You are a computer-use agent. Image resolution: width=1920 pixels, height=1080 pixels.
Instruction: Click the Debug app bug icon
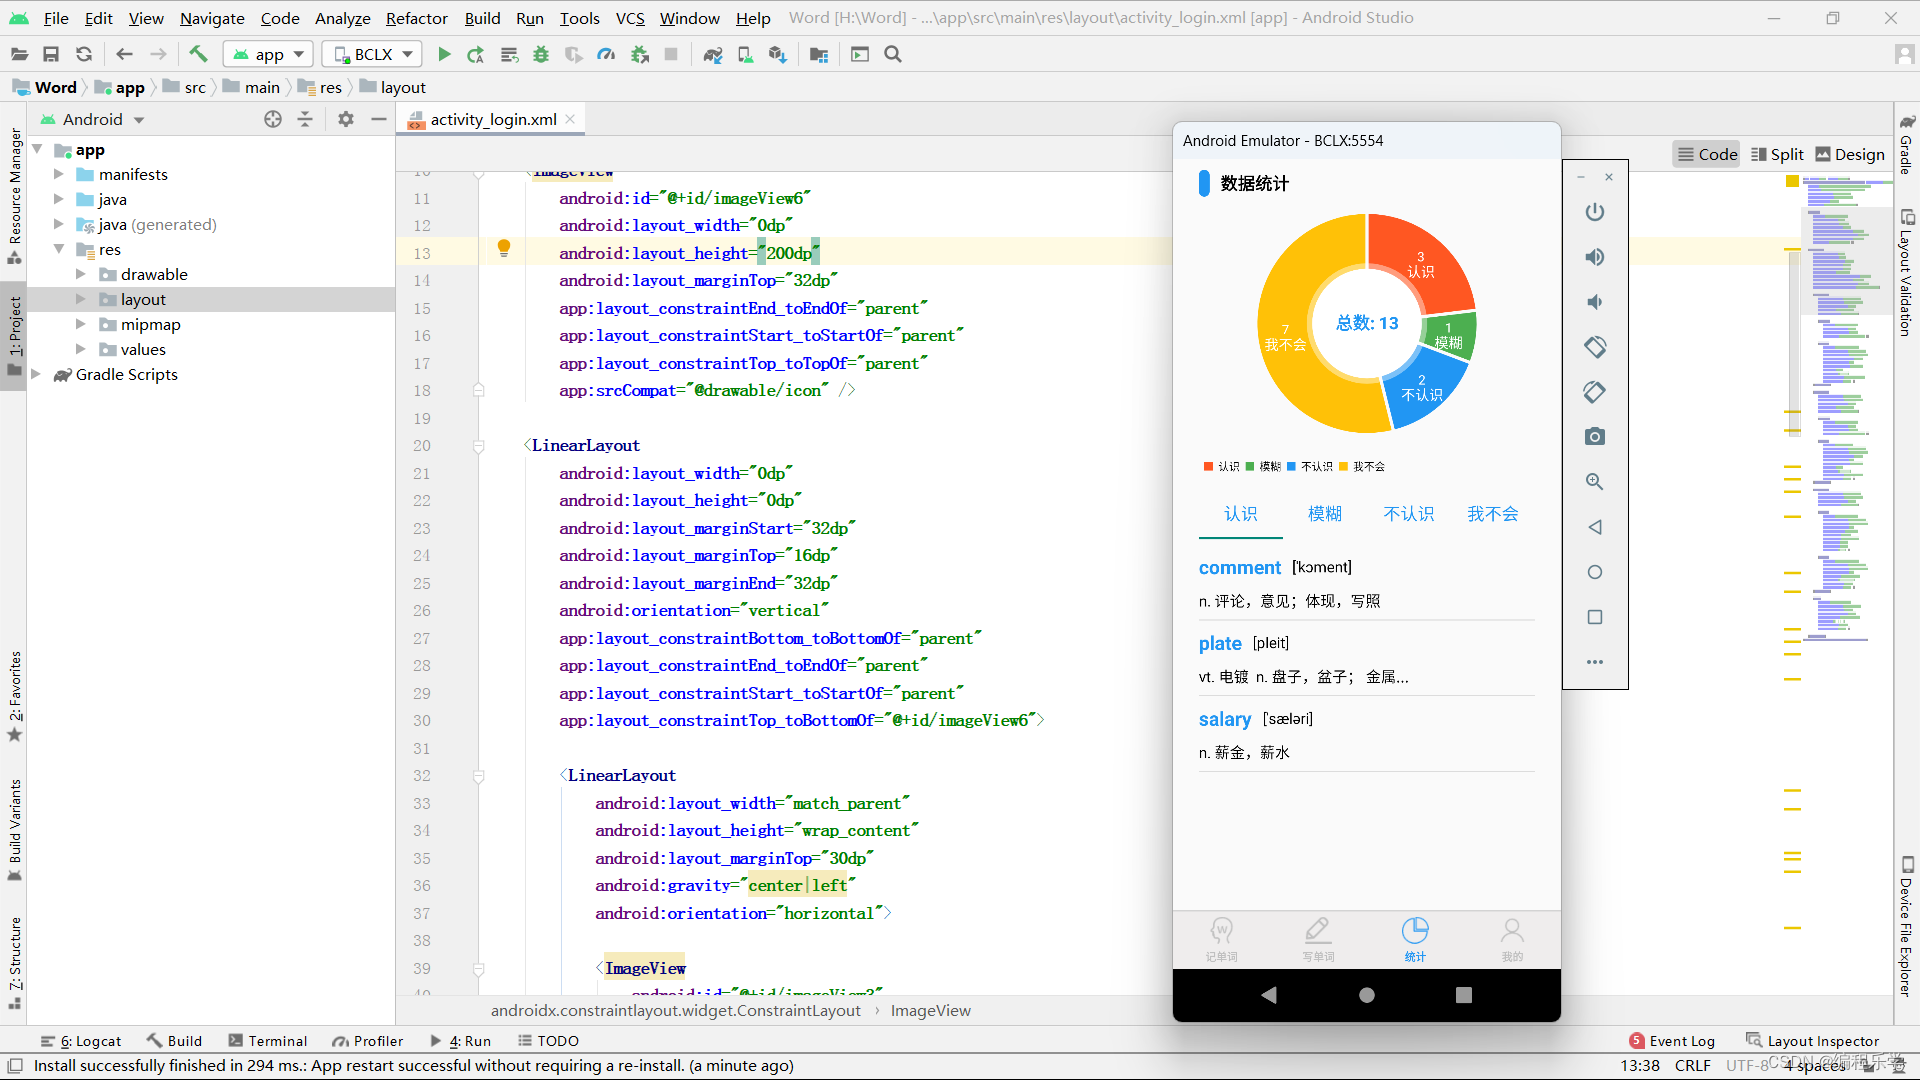coord(541,55)
